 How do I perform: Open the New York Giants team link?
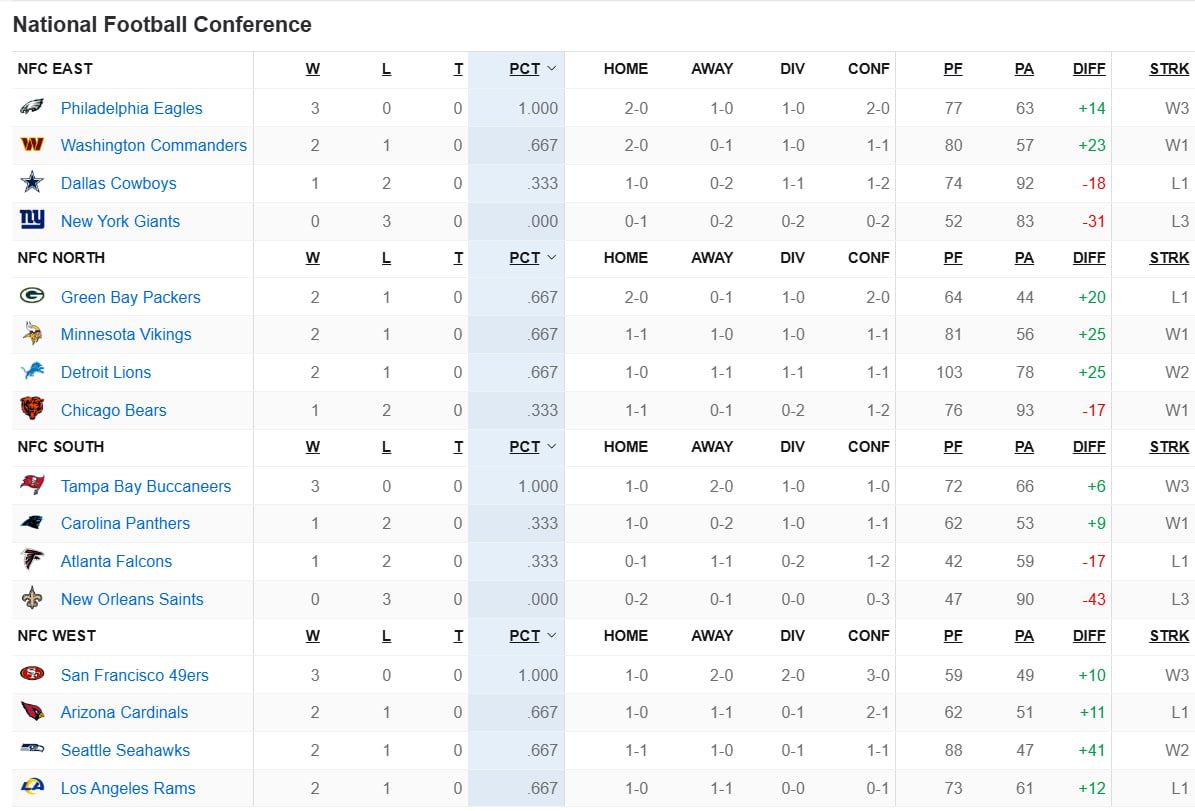[x=120, y=221]
